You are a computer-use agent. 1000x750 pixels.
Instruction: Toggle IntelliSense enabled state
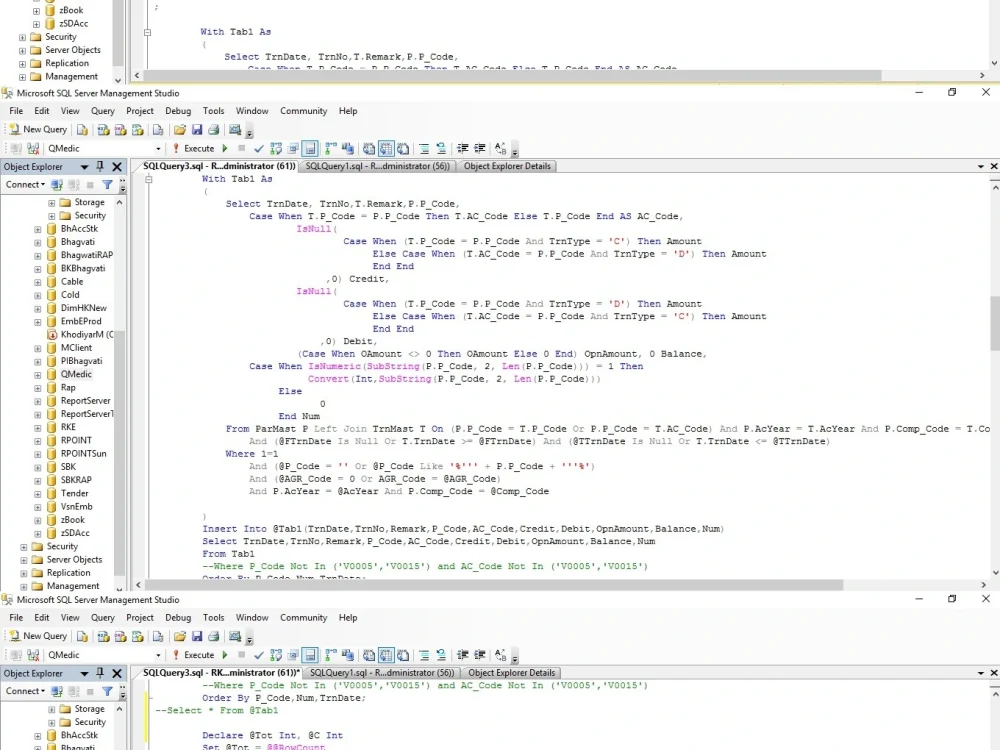click(309, 147)
